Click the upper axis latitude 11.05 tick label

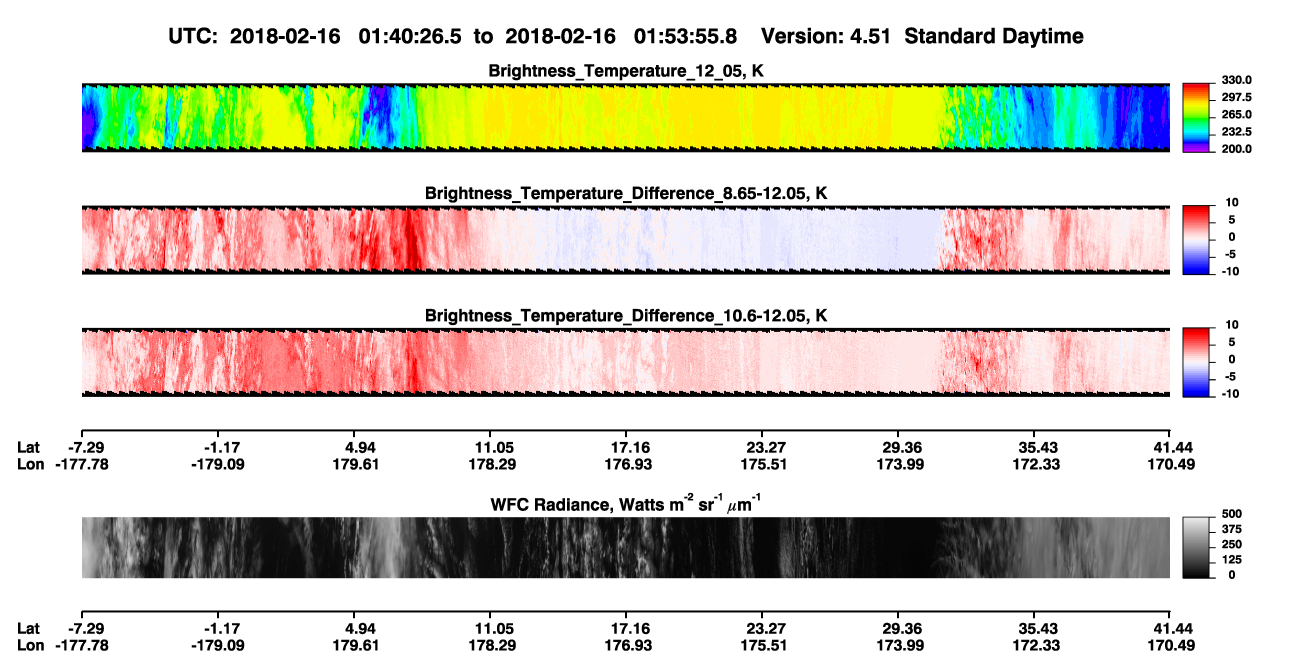[x=494, y=448]
